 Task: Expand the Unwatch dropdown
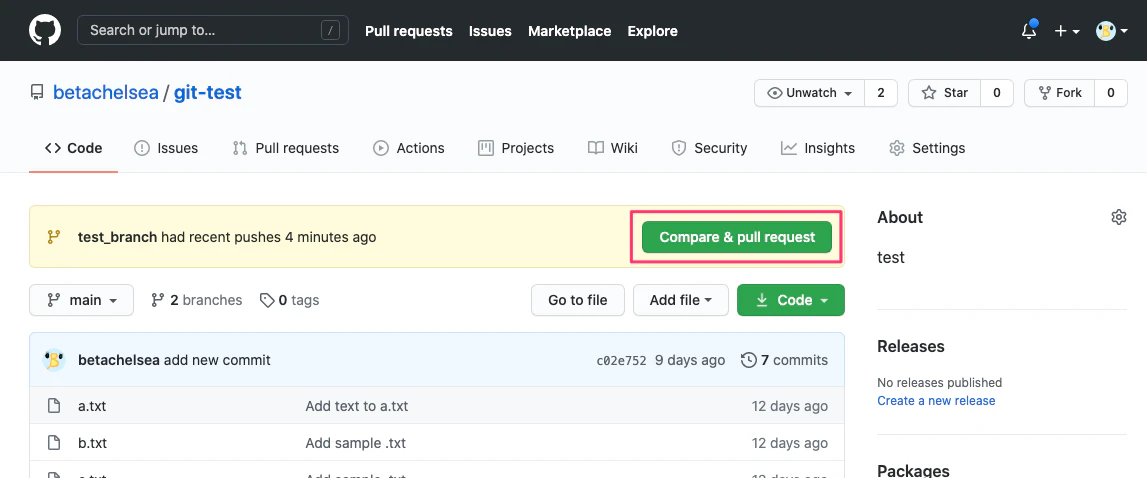pyautogui.click(x=810, y=93)
